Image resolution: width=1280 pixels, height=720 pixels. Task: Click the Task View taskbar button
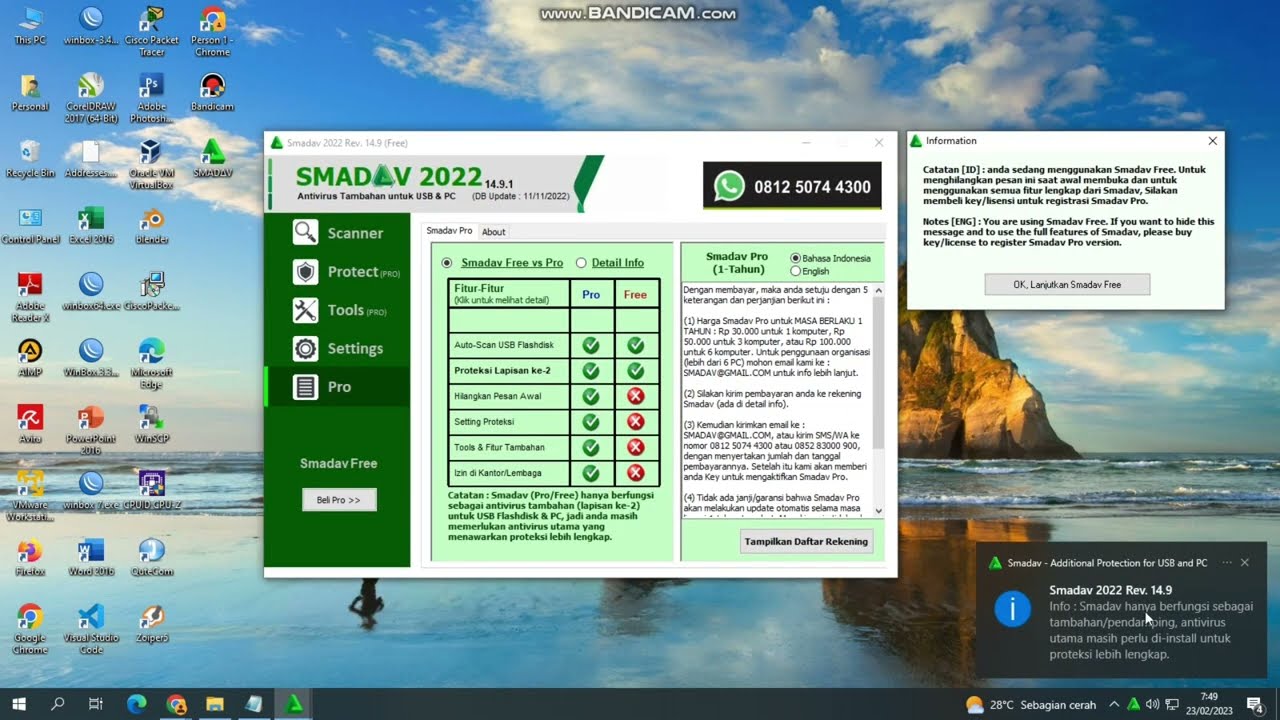pyautogui.click(x=96, y=704)
